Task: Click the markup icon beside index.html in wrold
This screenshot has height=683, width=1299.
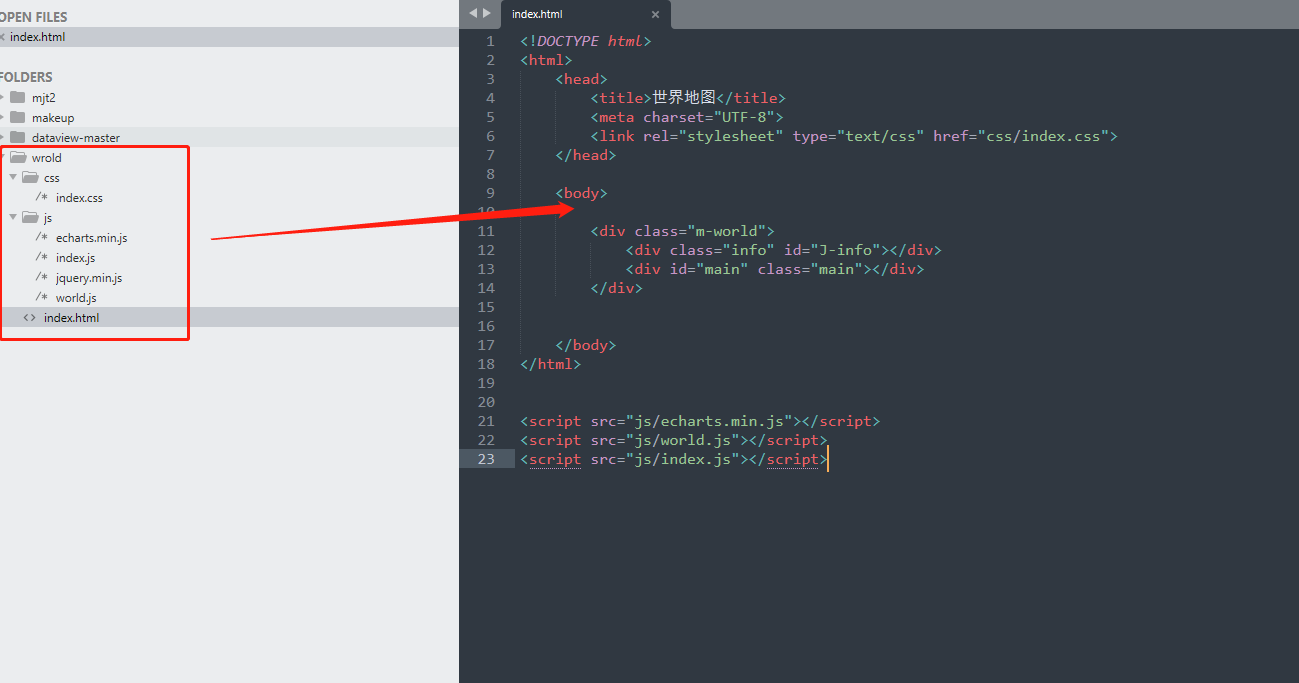Action: tap(30, 318)
